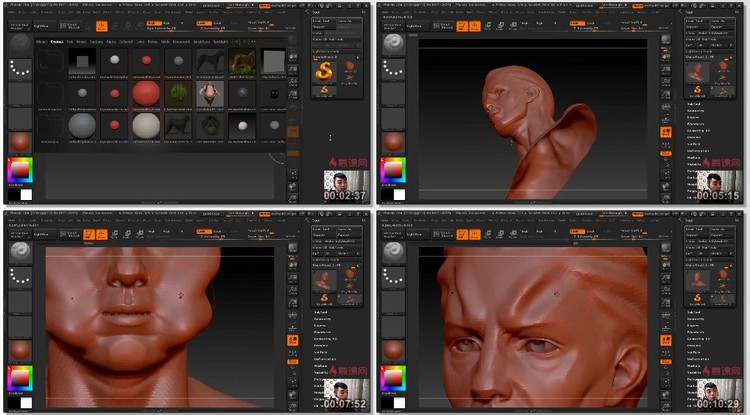Select Rotate mode icon, 00:05:15 top shelf

[513, 26]
